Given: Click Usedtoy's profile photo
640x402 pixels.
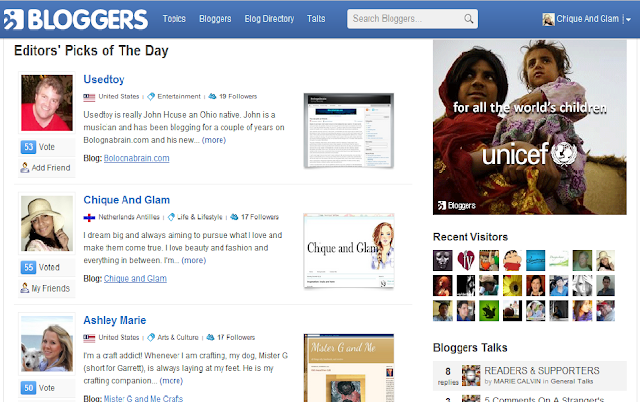Looking at the screenshot, I should (x=47, y=103).
